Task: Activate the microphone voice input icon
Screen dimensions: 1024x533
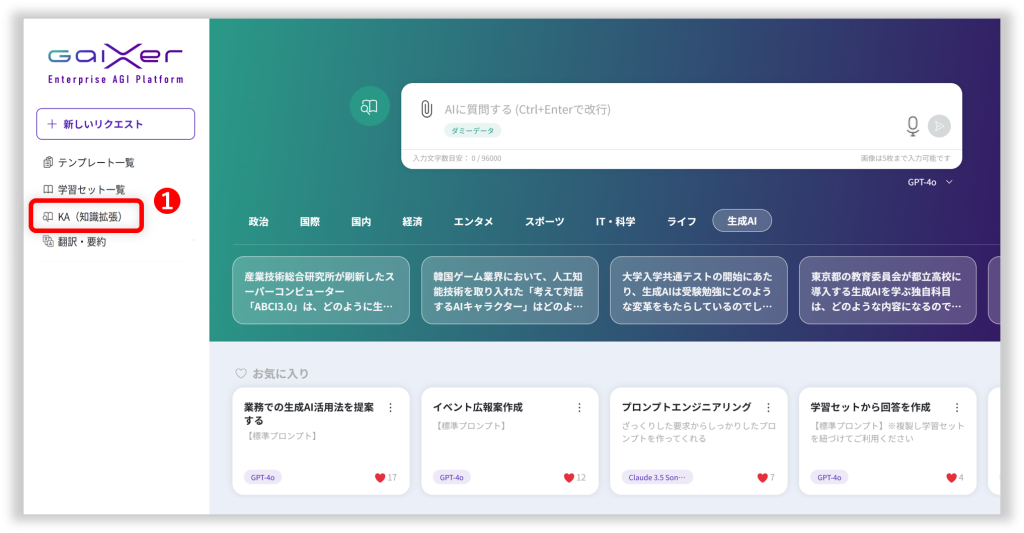Action: click(912, 125)
